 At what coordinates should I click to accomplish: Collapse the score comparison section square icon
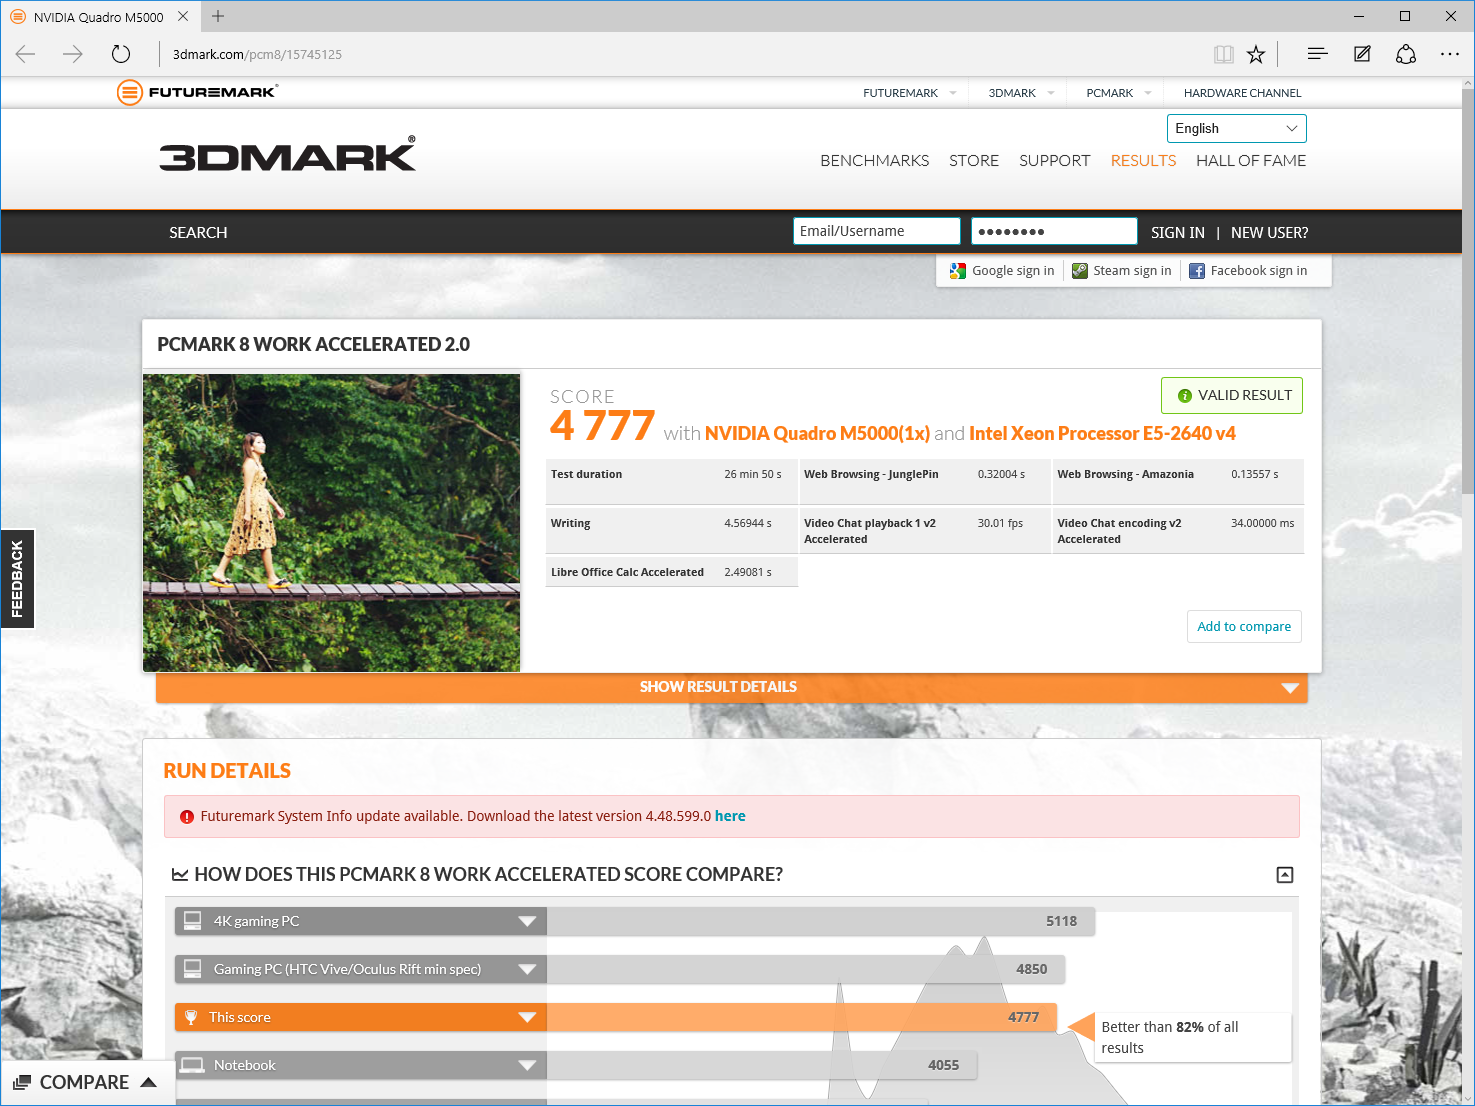[1285, 875]
